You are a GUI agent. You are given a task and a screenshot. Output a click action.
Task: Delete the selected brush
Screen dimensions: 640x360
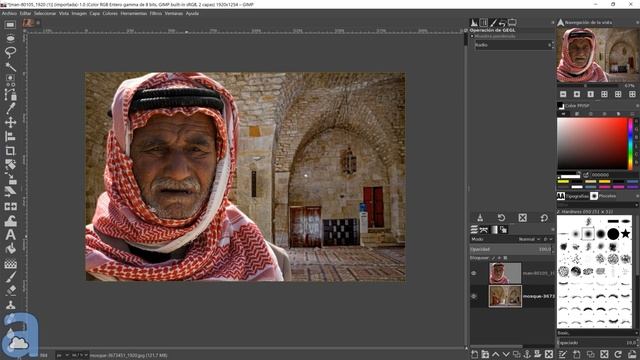click(x=604, y=354)
